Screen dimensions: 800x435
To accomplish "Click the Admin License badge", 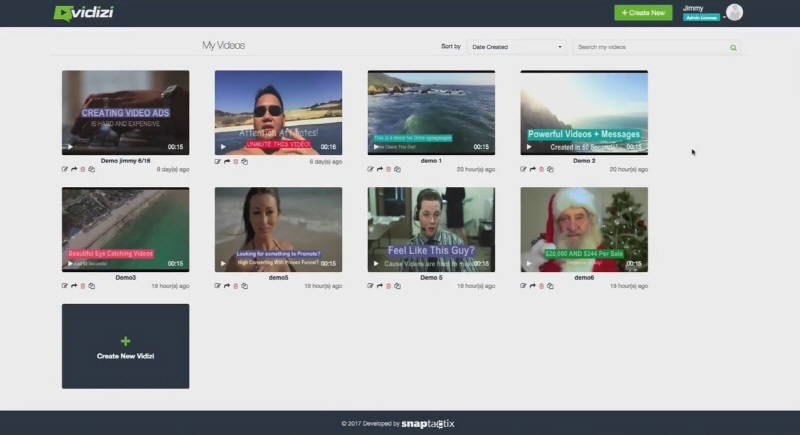I will point(702,17).
